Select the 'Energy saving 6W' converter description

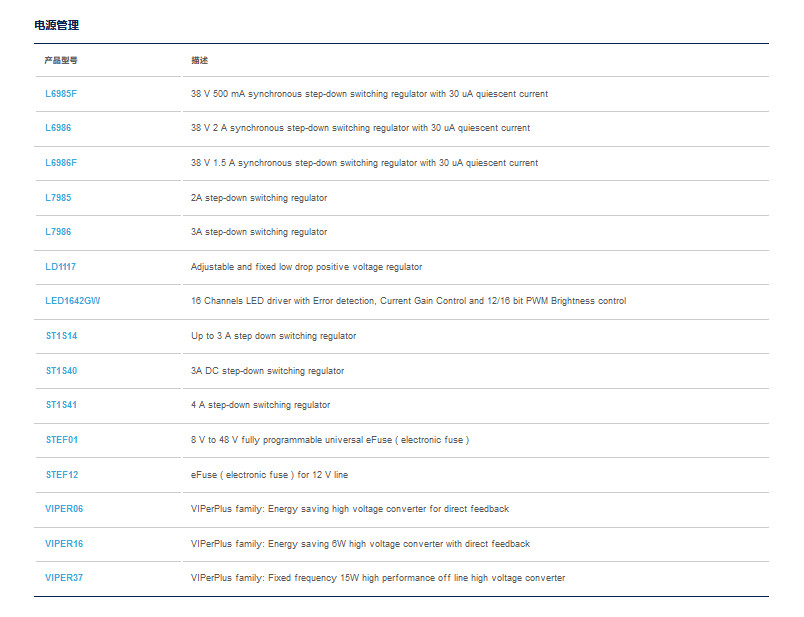(360, 544)
